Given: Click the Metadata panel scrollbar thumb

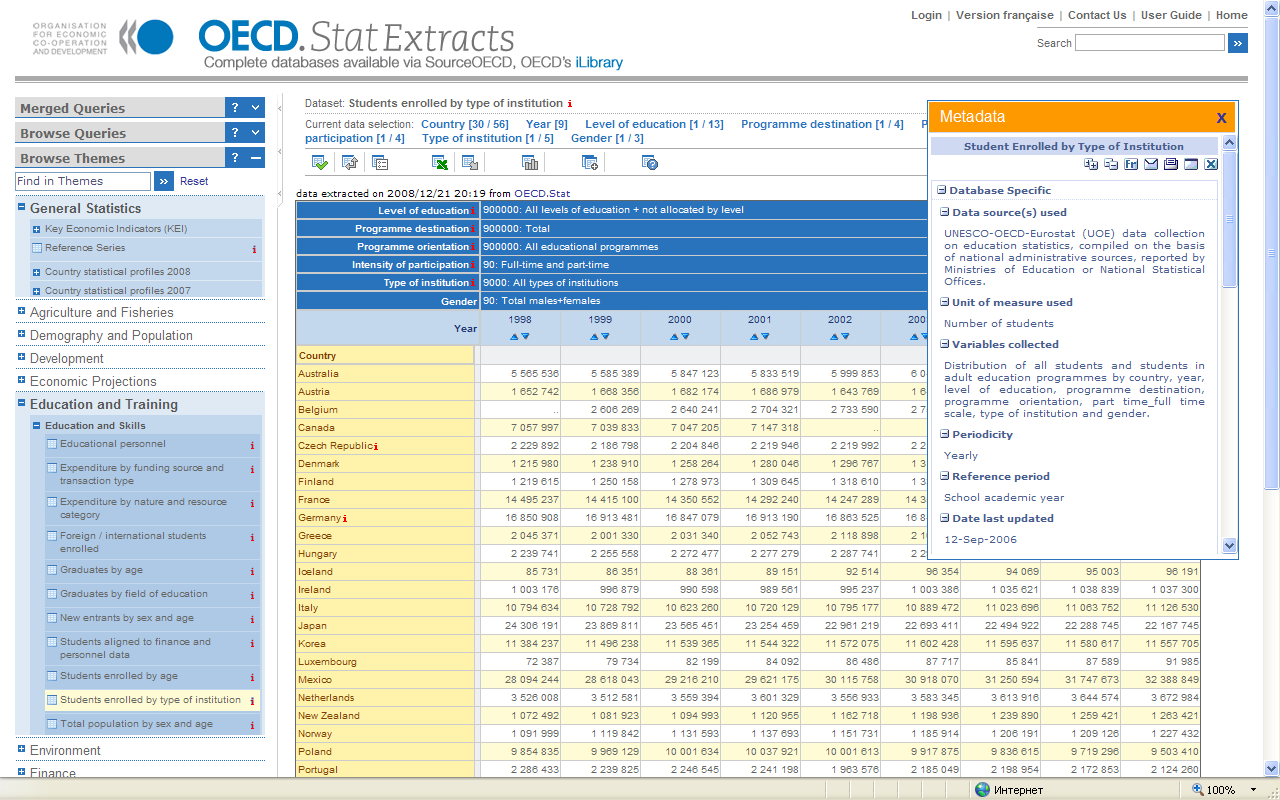Looking at the screenshot, I should [x=1230, y=221].
